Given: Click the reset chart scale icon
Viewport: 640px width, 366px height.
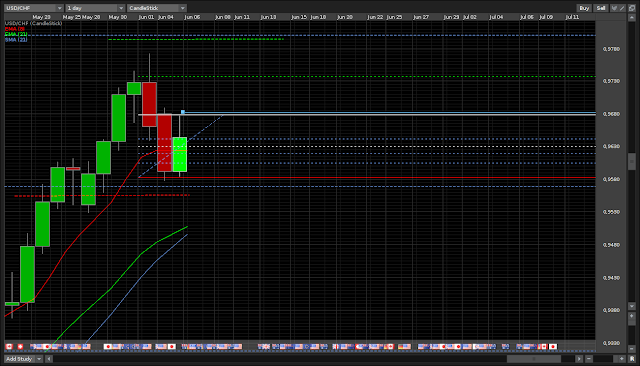Looking at the screenshot, I should pos(632,359).
